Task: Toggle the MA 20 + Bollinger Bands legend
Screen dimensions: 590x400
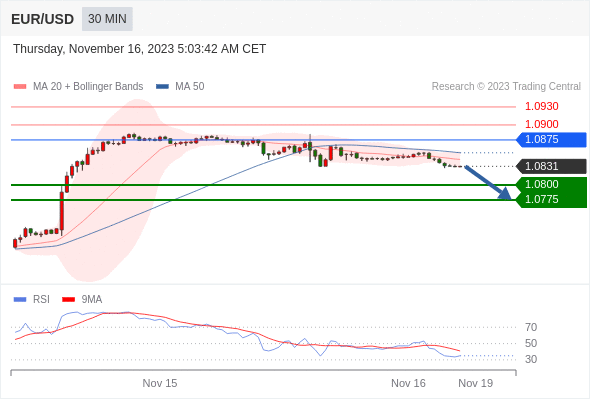Action: coord(88,87)
